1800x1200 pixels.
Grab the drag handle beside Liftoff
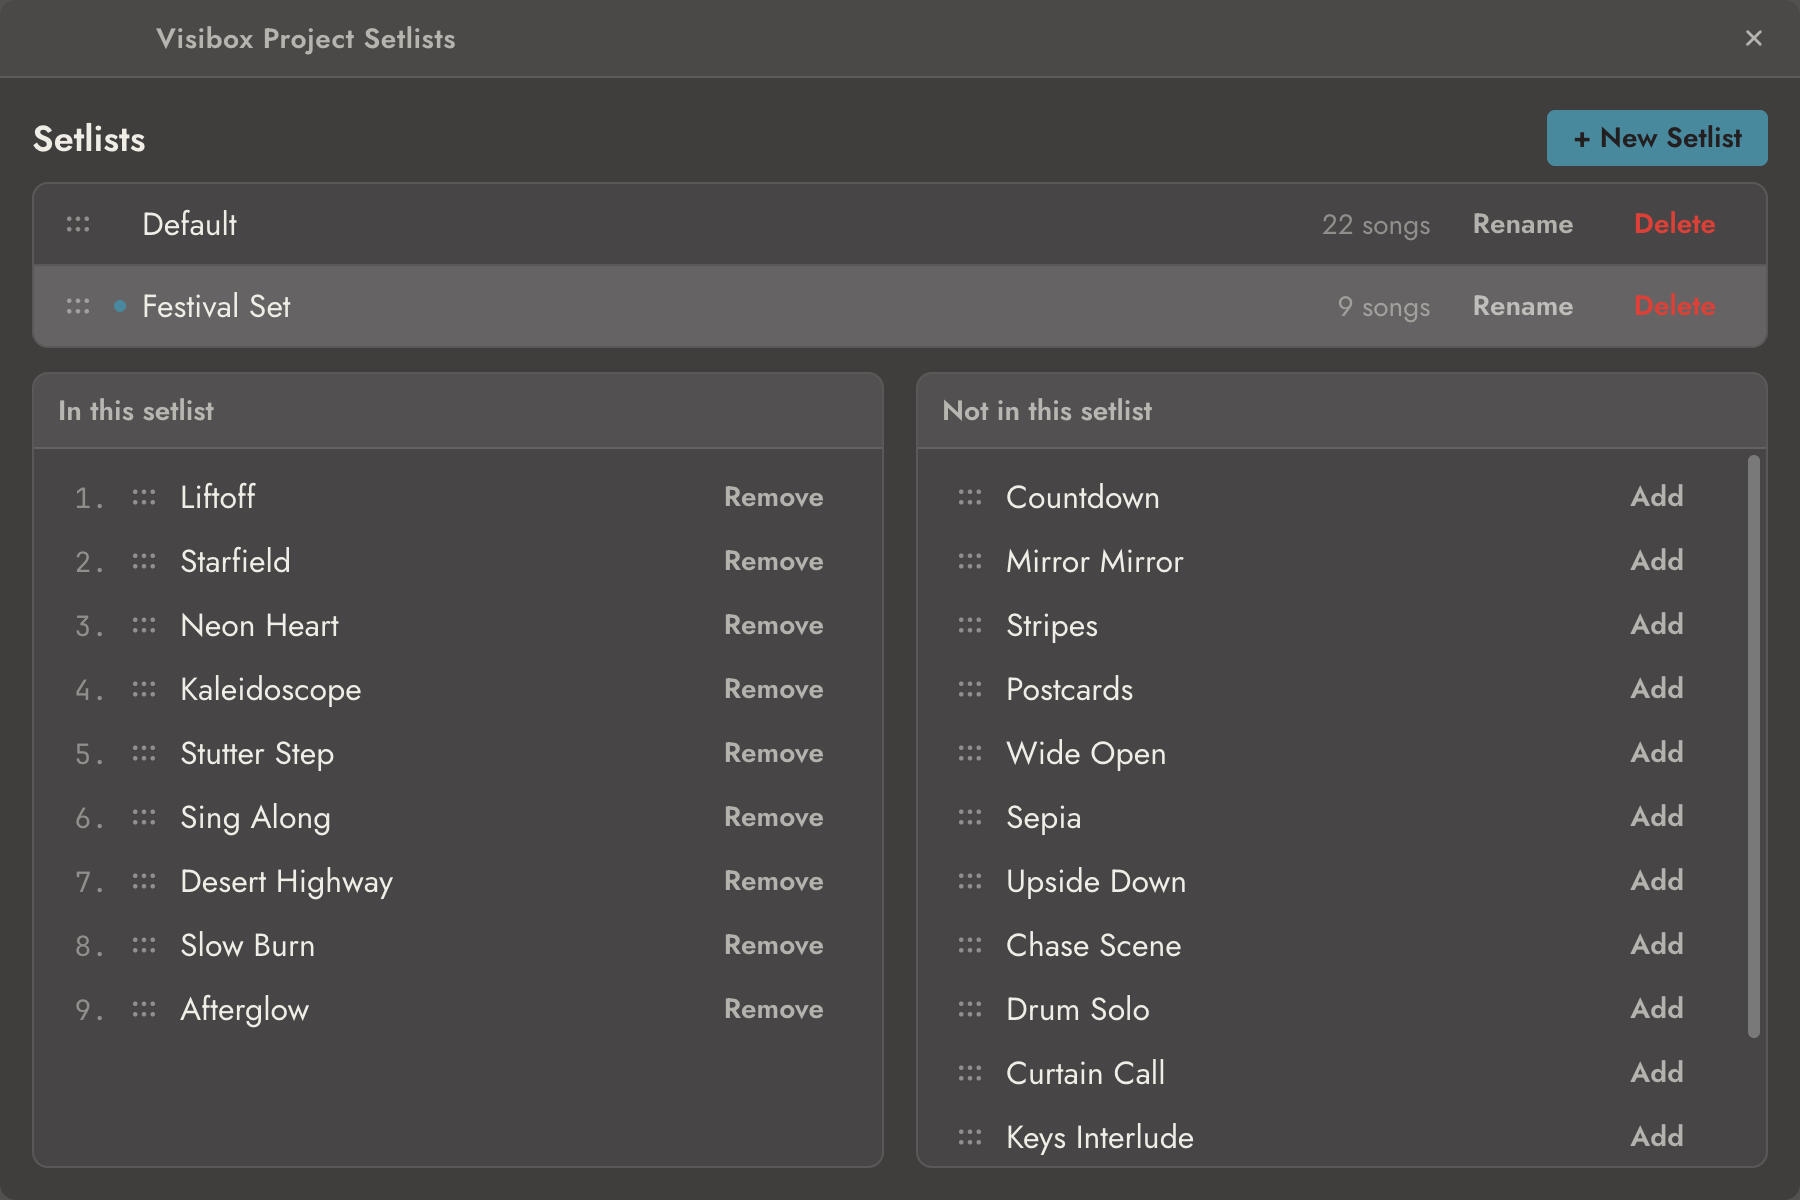[144, 497]
